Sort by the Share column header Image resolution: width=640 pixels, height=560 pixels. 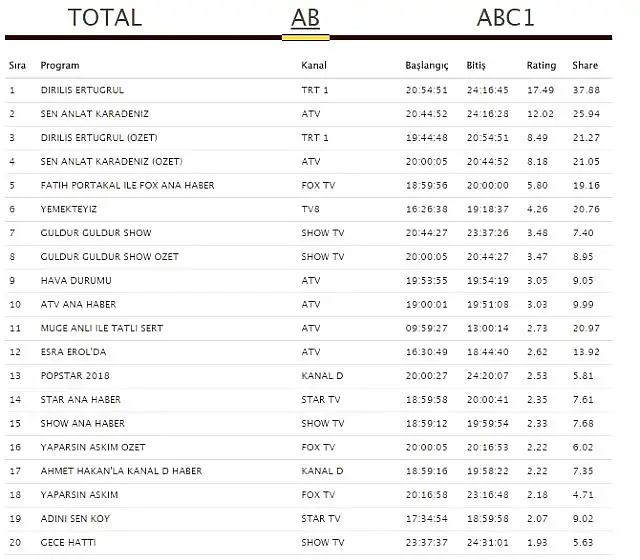585,66
